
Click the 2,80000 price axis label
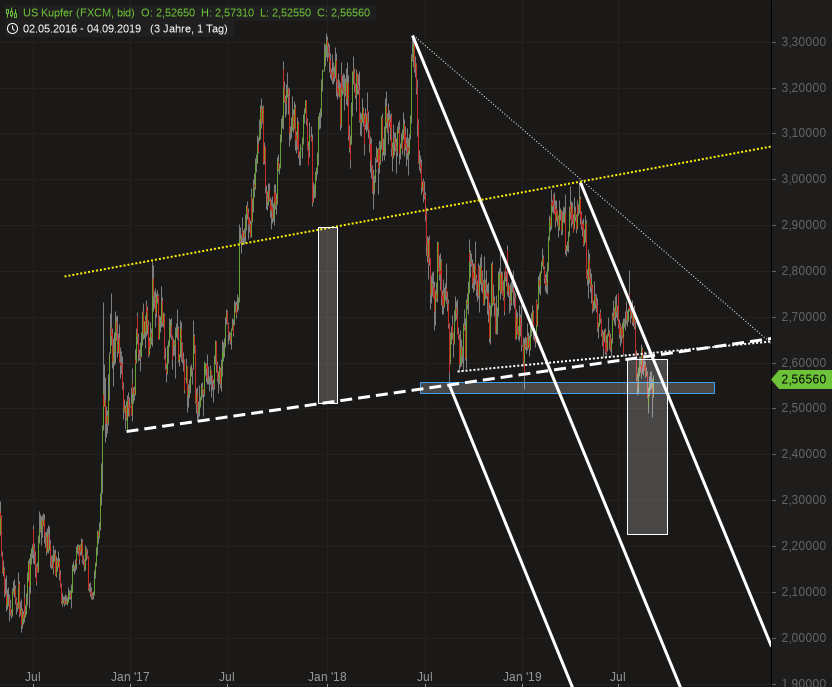pos(803,271)
